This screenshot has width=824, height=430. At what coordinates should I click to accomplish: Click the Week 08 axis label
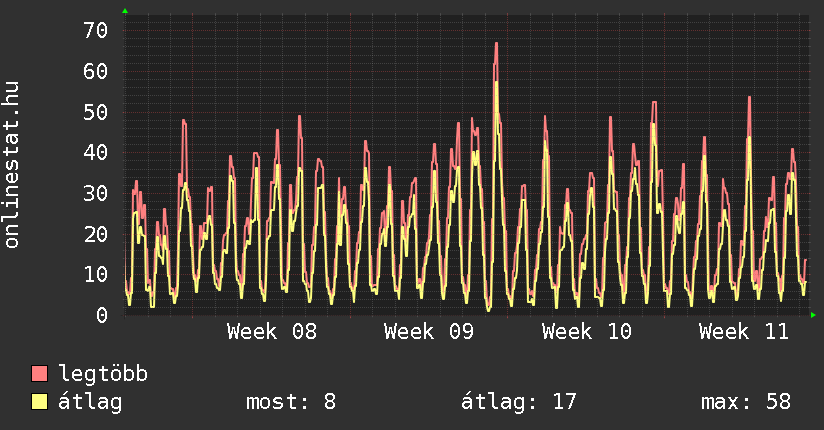click(272, 332)
